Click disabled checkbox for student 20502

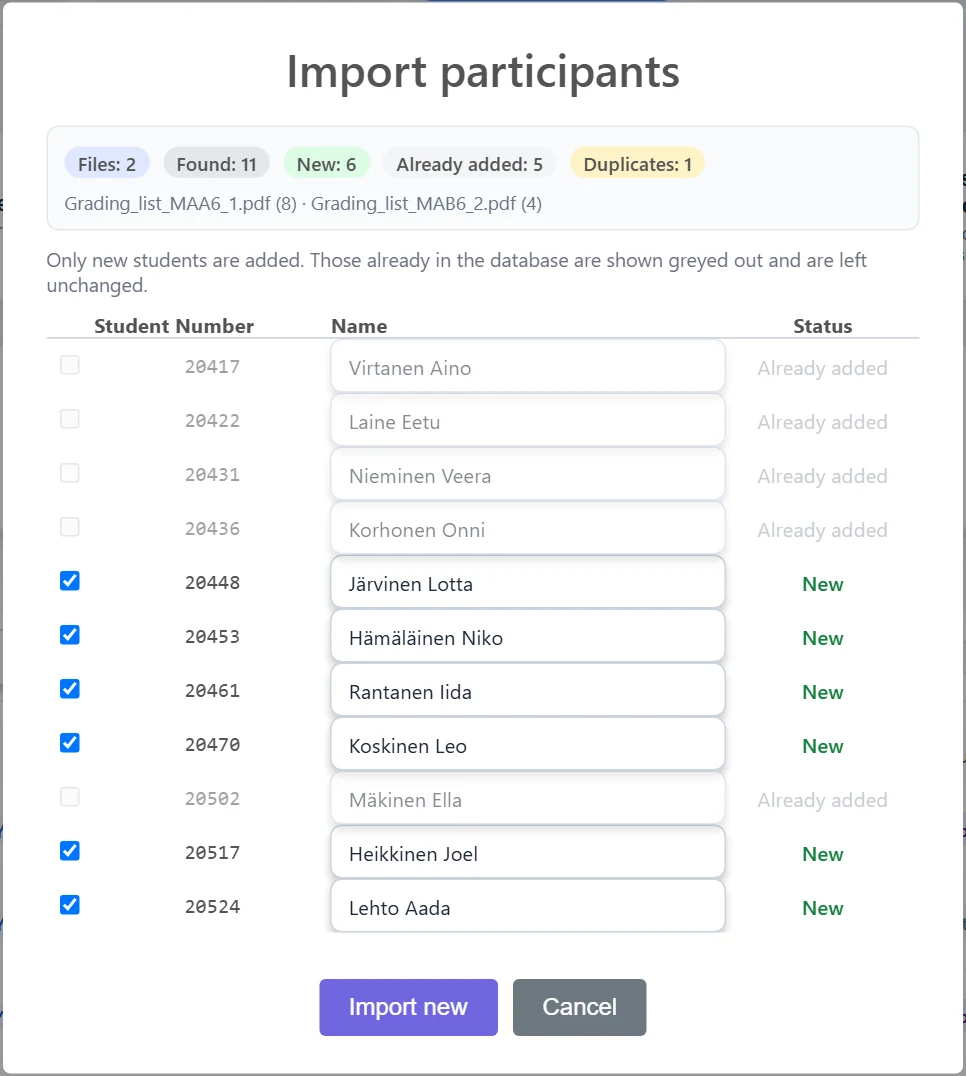(x=70, y=797)
